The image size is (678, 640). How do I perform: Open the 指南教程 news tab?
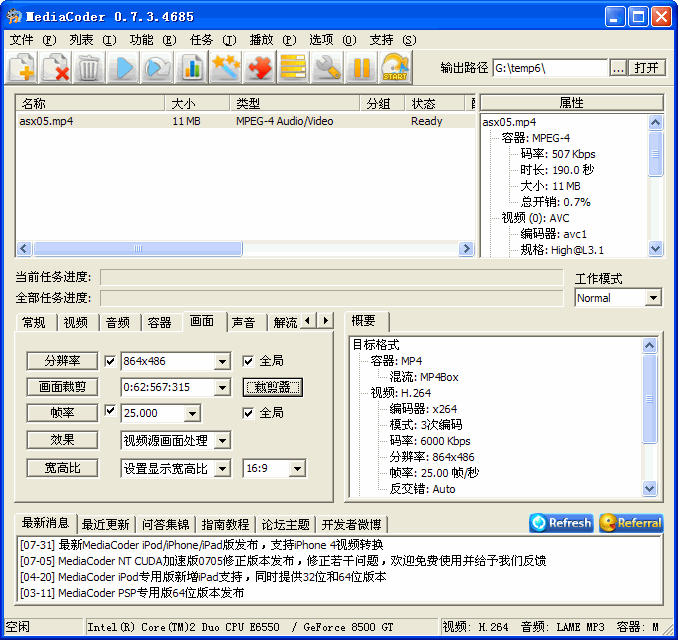[225, 525]
